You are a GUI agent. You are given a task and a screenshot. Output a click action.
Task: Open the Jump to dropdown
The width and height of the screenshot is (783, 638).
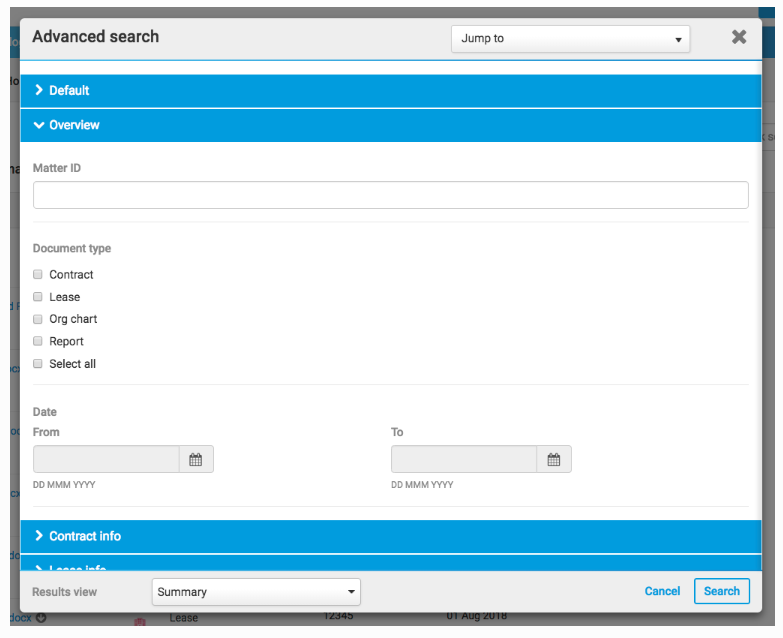[x=570, y=39]
